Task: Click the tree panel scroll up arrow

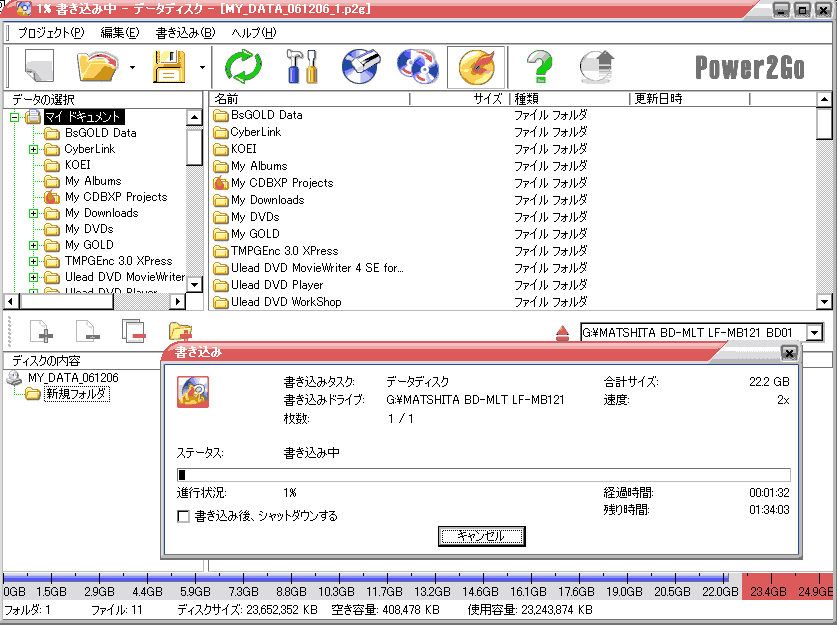Action: [194, 117]
